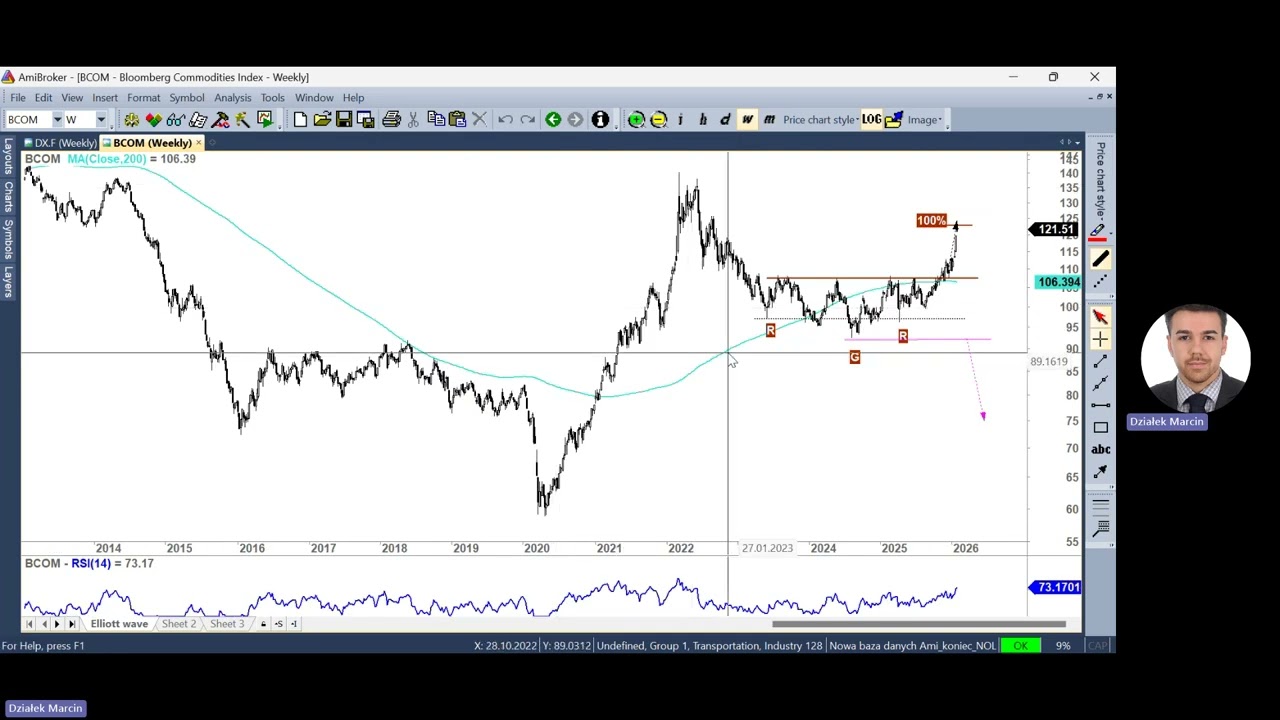Jump to last sheet with arrow button
The height and width of the screenshot is (720, 1280).
[x=71, y=624]
